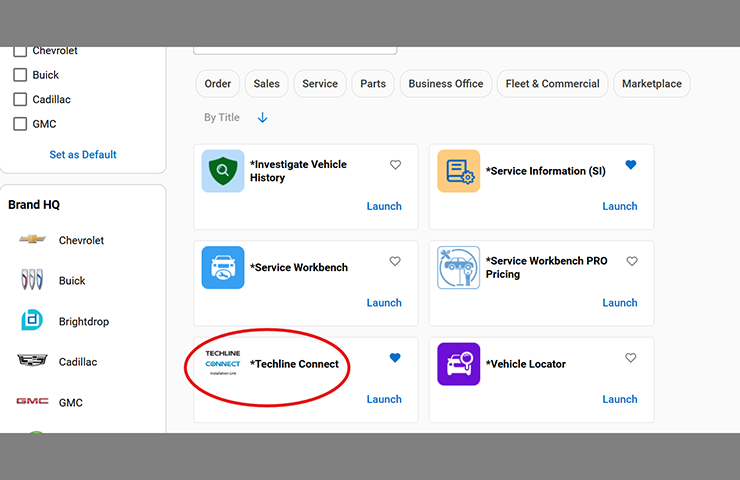
Task: Click the *Vehicle Locator title text
Action: tap(526, 364)
